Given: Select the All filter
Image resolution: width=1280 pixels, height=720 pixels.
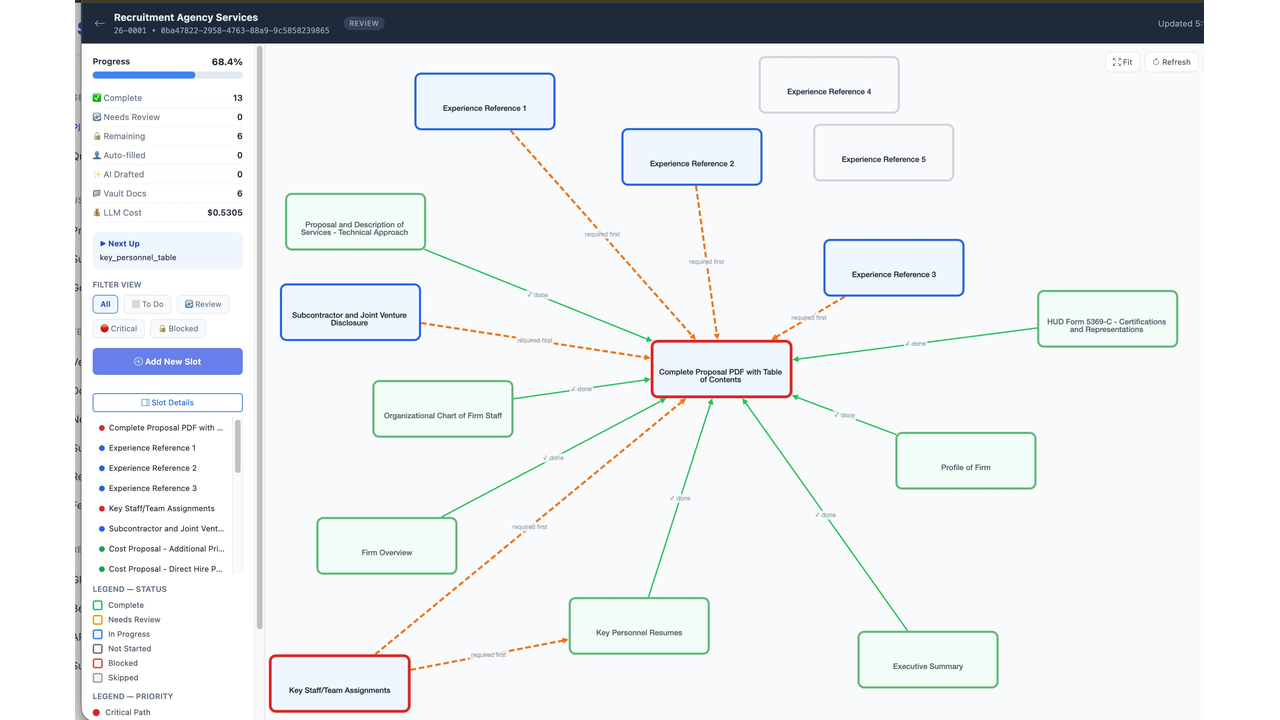Looking at the screenshot, I should tap(105, 304).
